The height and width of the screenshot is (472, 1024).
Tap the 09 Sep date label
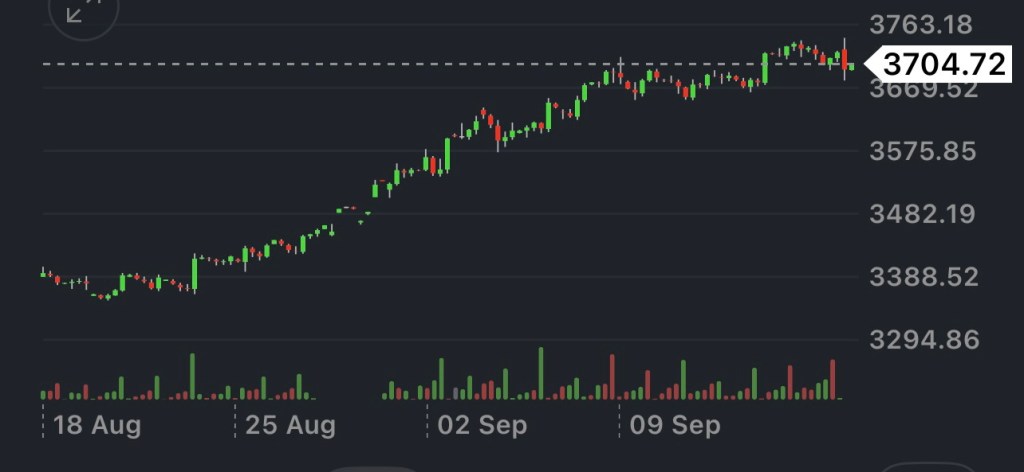click(673, 425)
